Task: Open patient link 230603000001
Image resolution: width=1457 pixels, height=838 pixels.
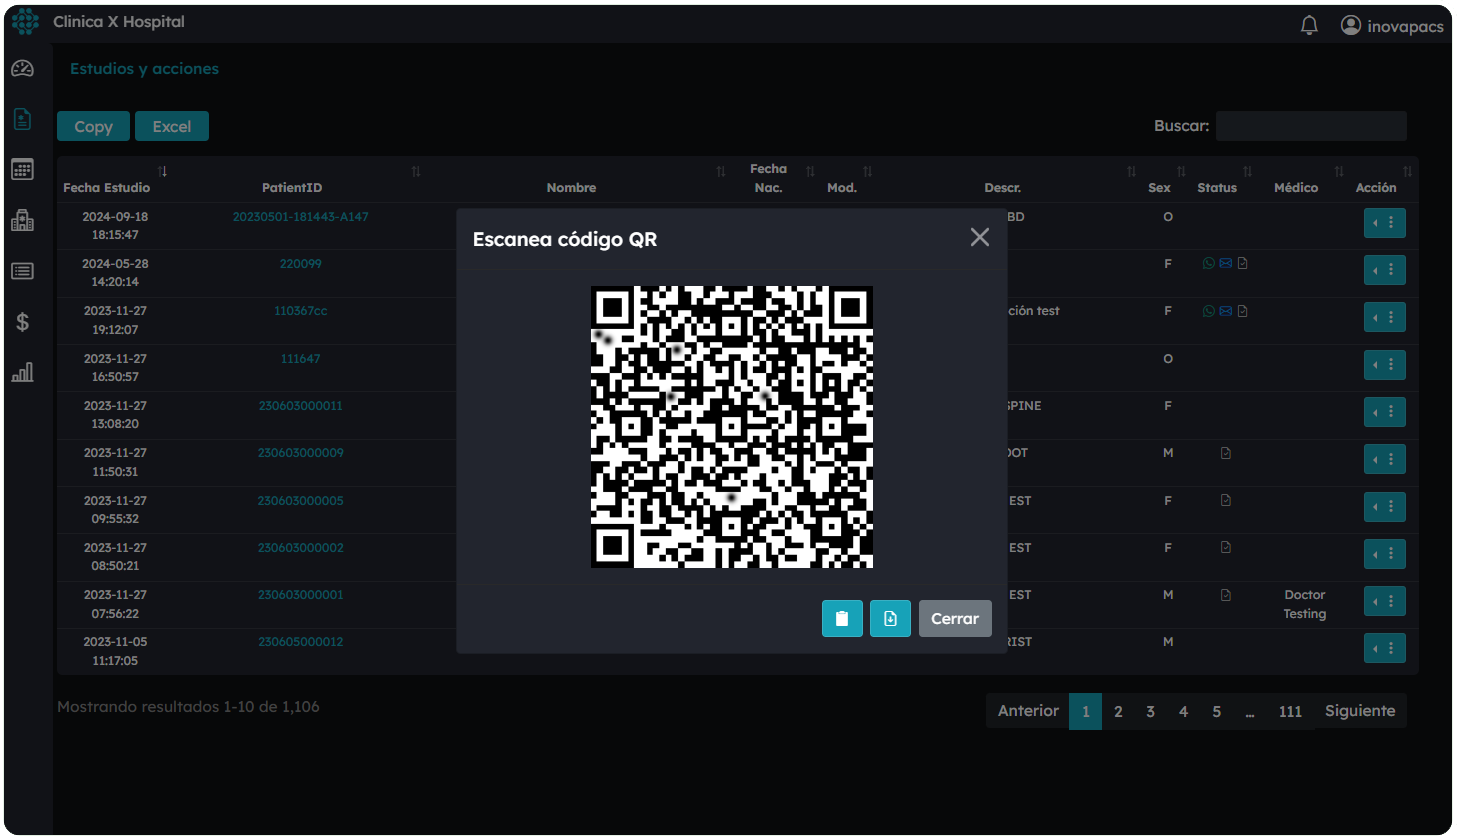Action: [300, 595]
